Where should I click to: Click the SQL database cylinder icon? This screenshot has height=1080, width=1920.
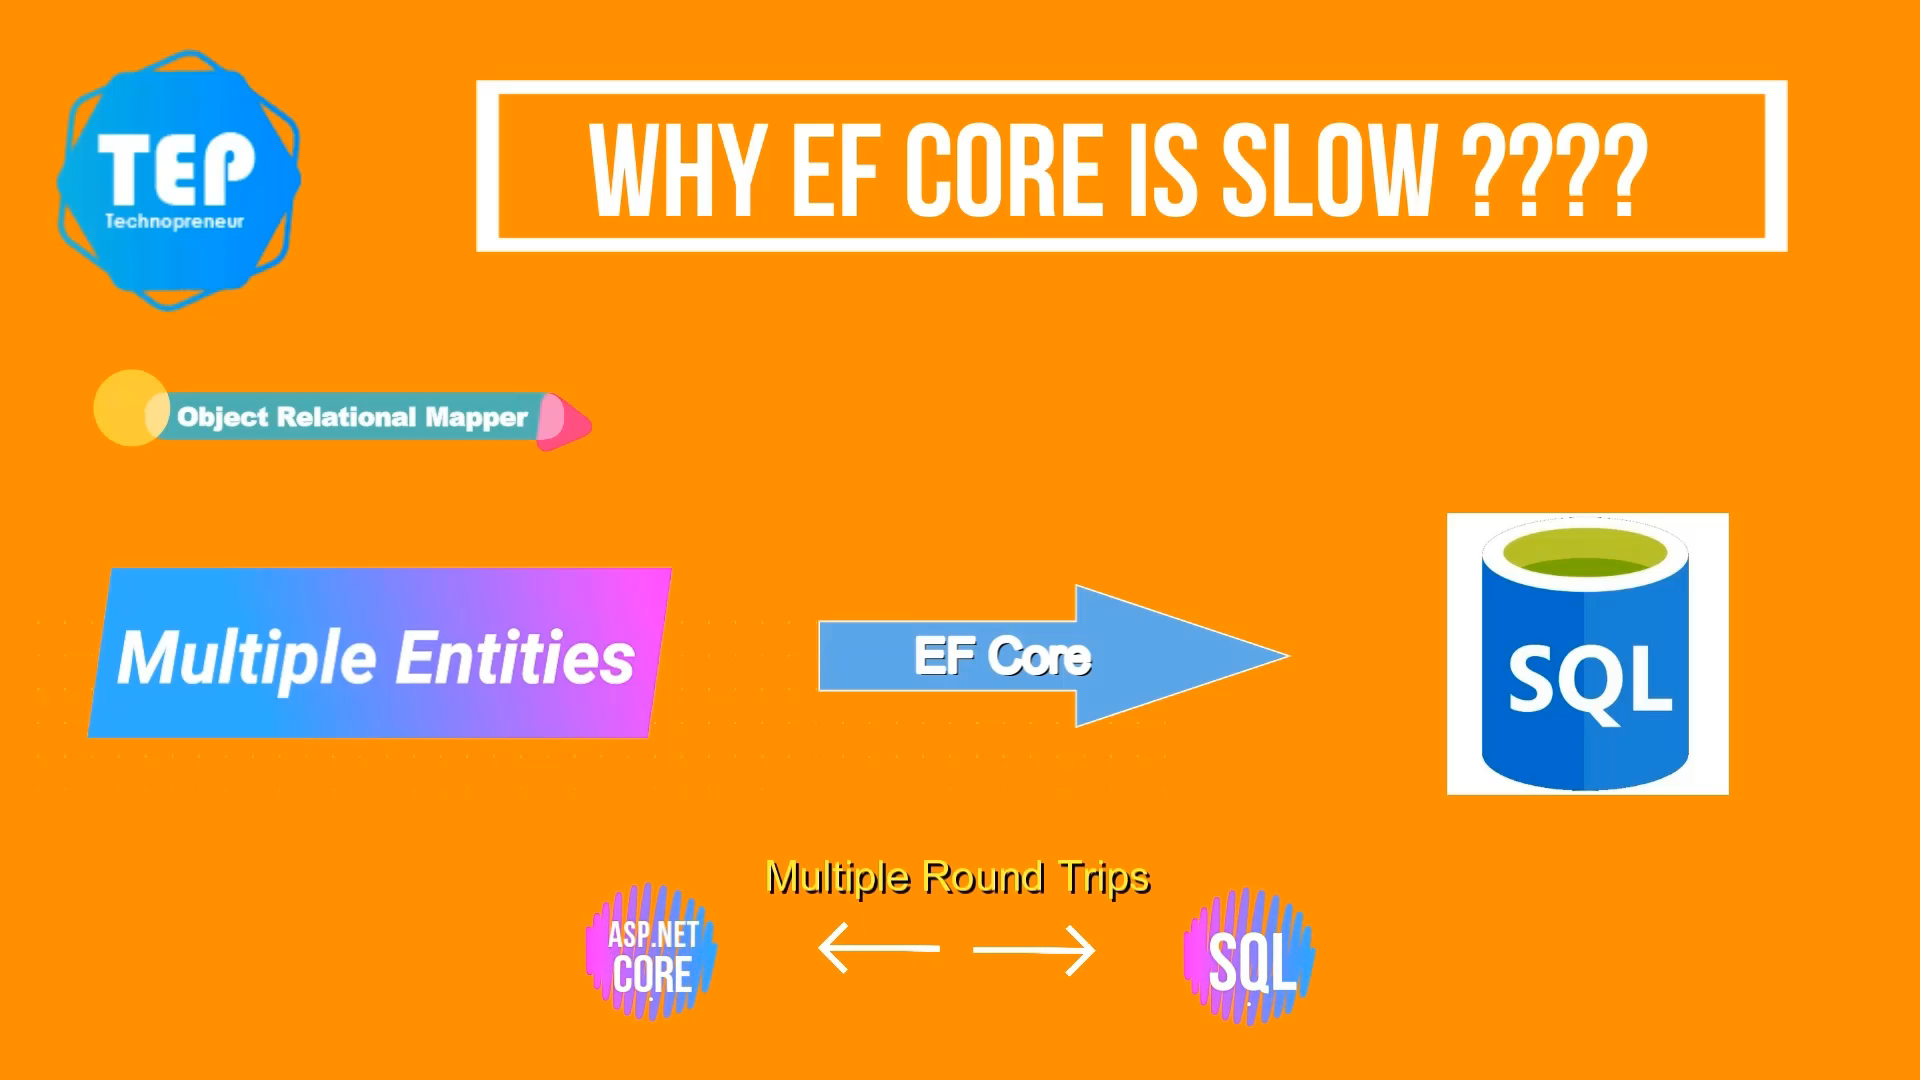click(x=1586, y=655)
